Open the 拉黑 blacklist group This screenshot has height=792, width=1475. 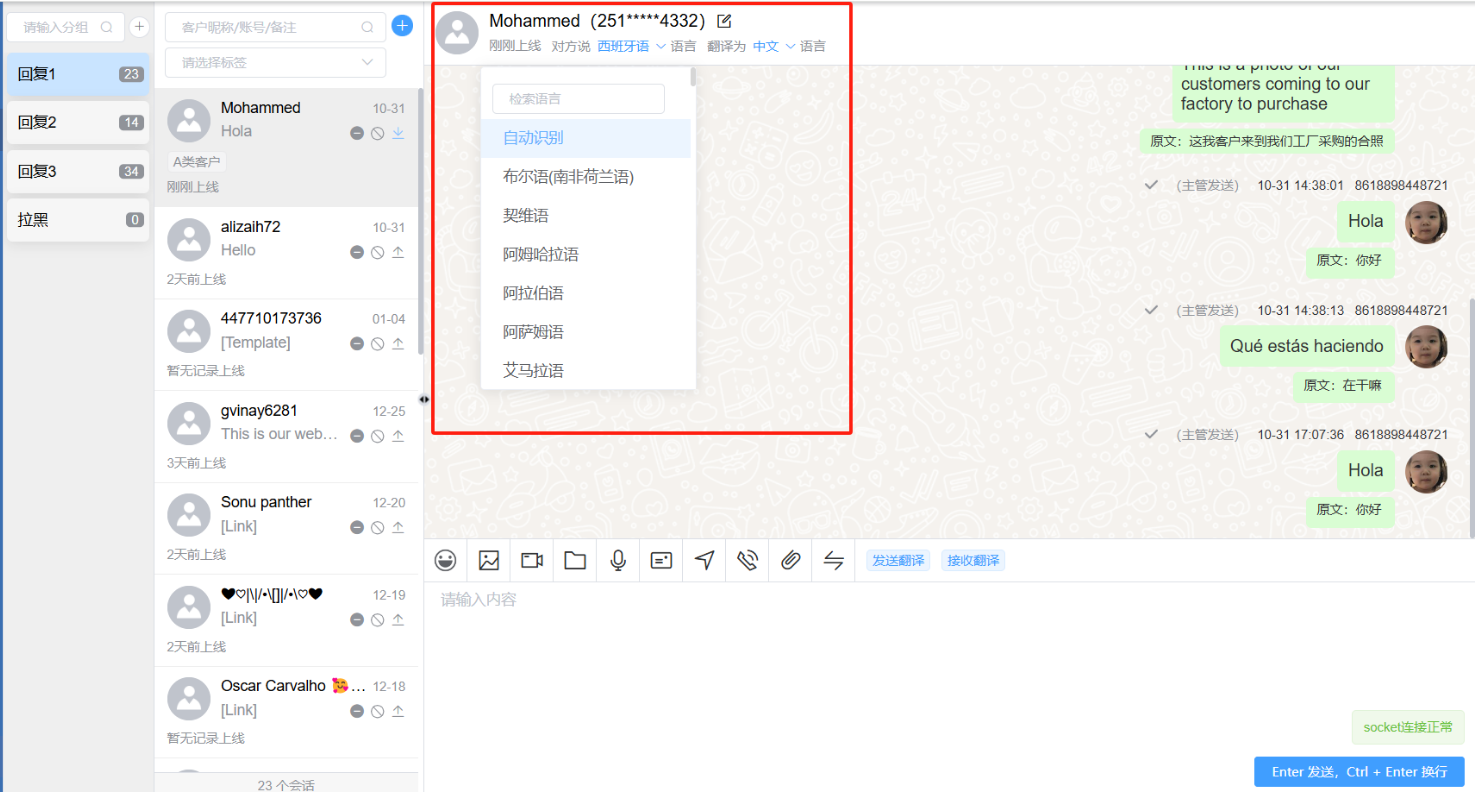(x=78, y=220)
